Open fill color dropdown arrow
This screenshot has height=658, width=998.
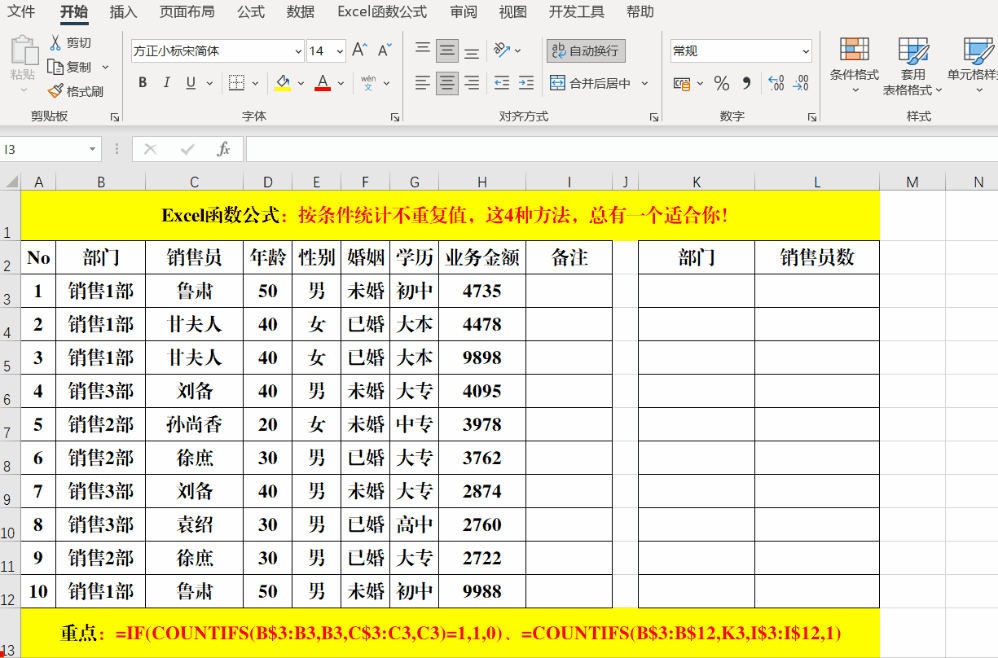301,83
